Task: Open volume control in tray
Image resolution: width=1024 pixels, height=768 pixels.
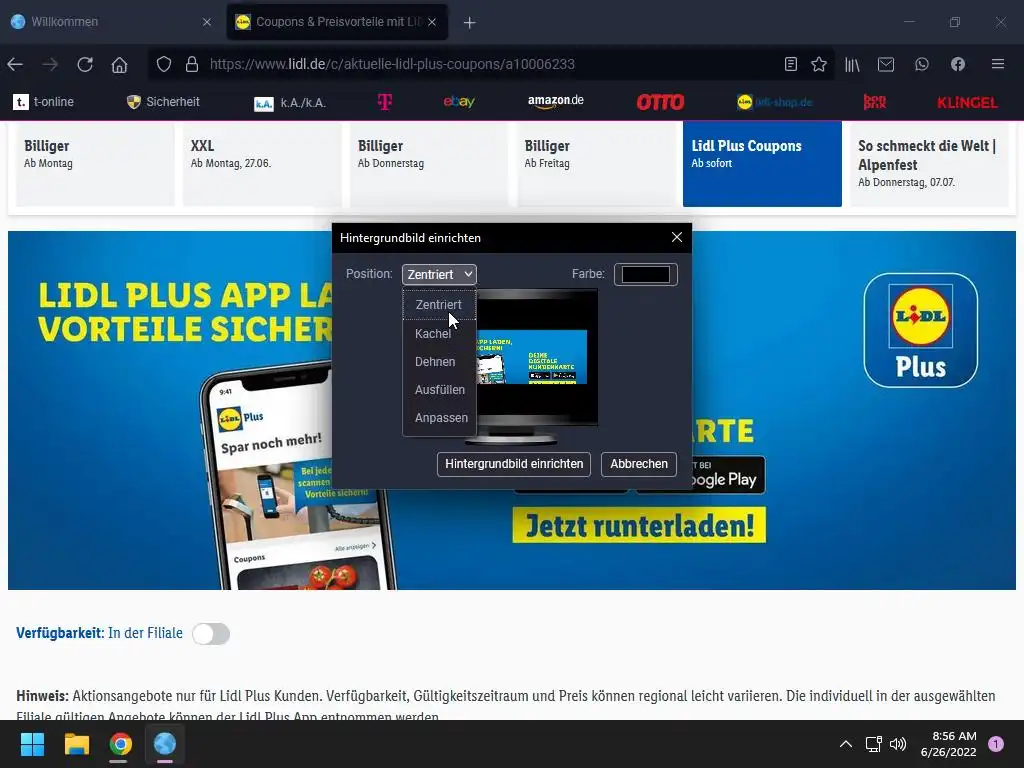Action: (x=899, y=744)
